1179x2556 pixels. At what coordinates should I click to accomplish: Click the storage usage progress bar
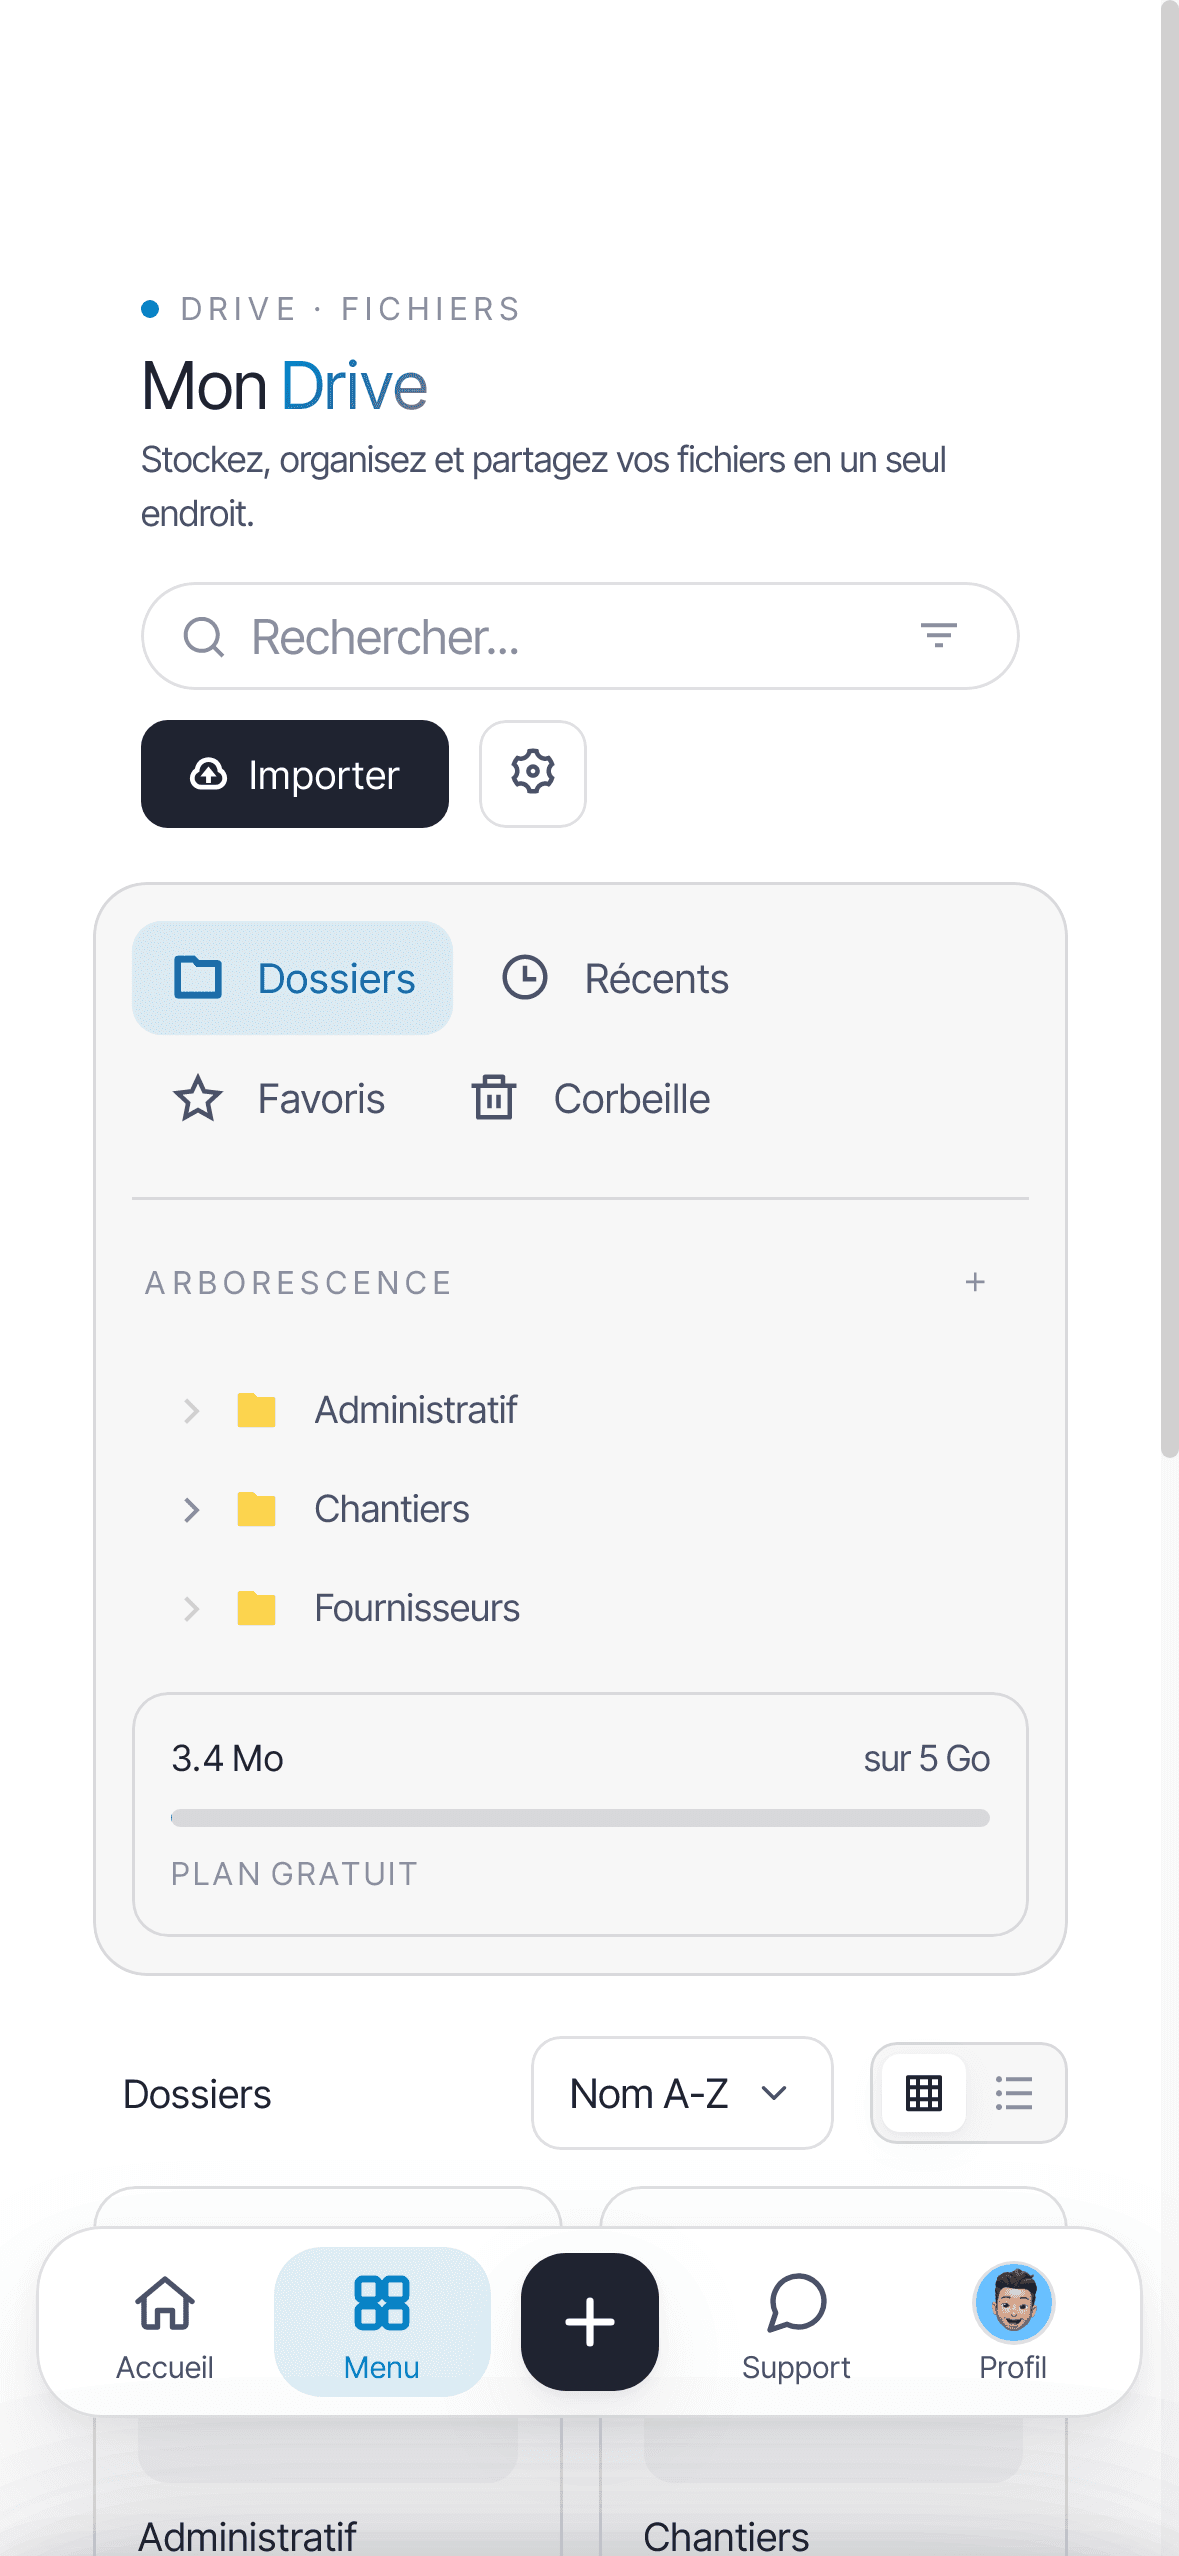[580, 1818]
